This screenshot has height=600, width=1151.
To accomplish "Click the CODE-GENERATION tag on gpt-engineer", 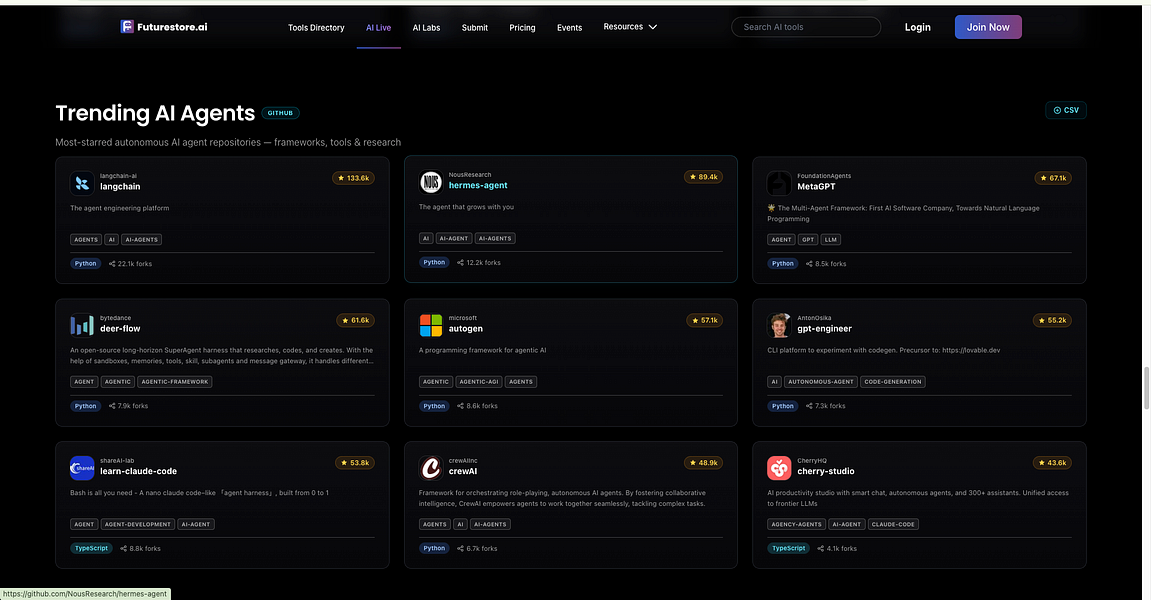I will click(x=893, y=382).
